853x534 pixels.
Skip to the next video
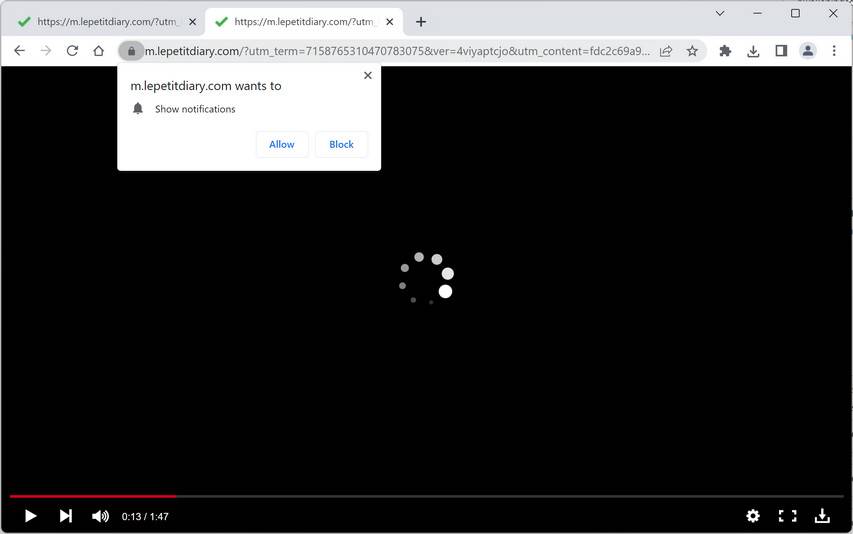65,516
